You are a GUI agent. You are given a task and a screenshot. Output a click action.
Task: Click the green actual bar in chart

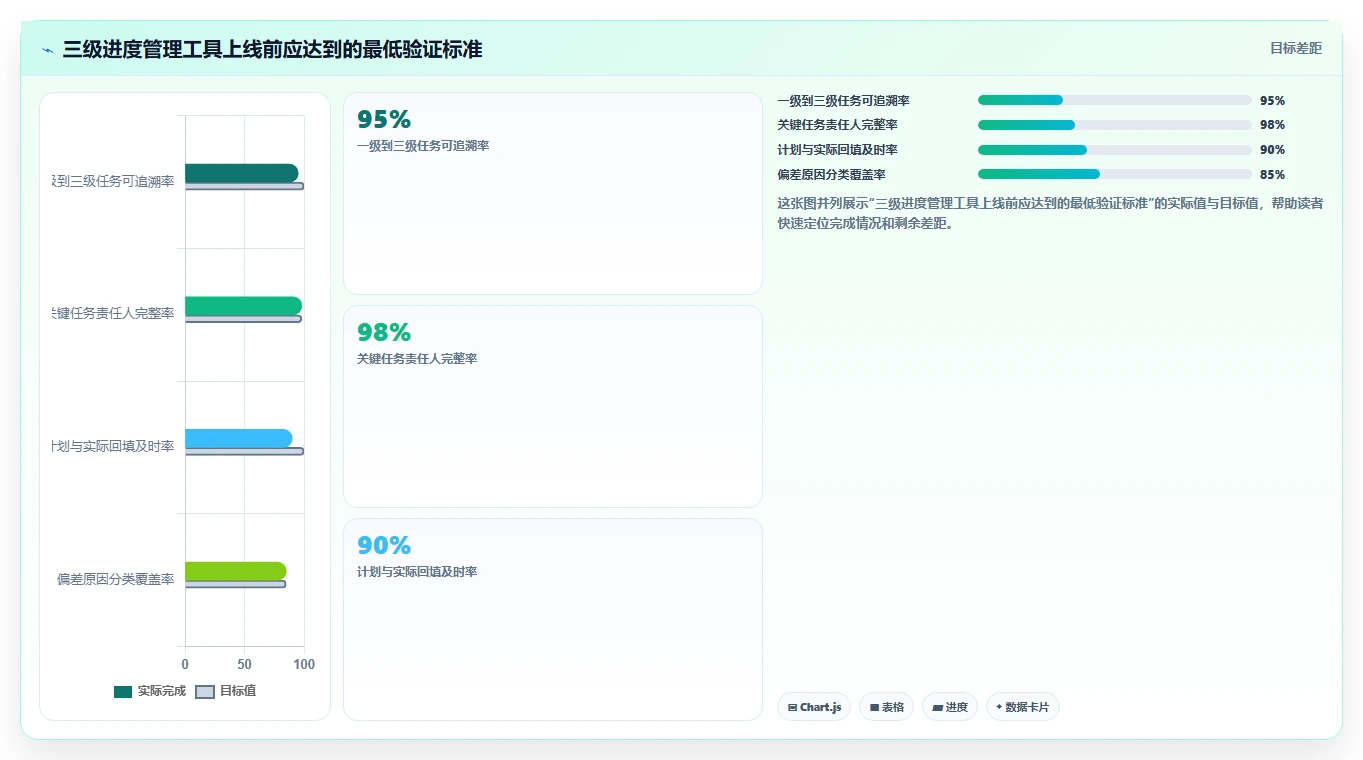tap(243, 306)
